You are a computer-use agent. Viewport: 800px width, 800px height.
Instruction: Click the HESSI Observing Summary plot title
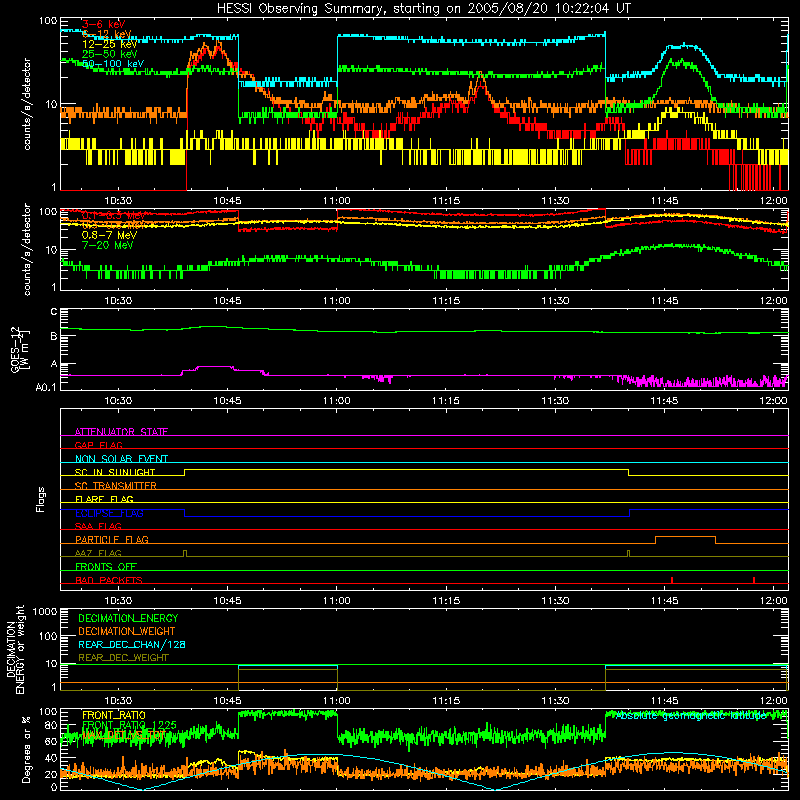tap(424, 9)
